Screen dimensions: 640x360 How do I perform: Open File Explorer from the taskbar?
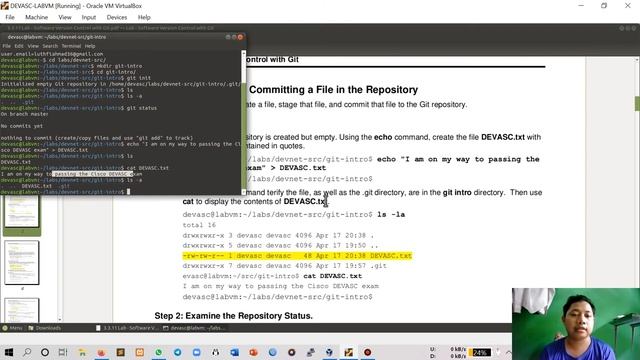pos(82,352)
